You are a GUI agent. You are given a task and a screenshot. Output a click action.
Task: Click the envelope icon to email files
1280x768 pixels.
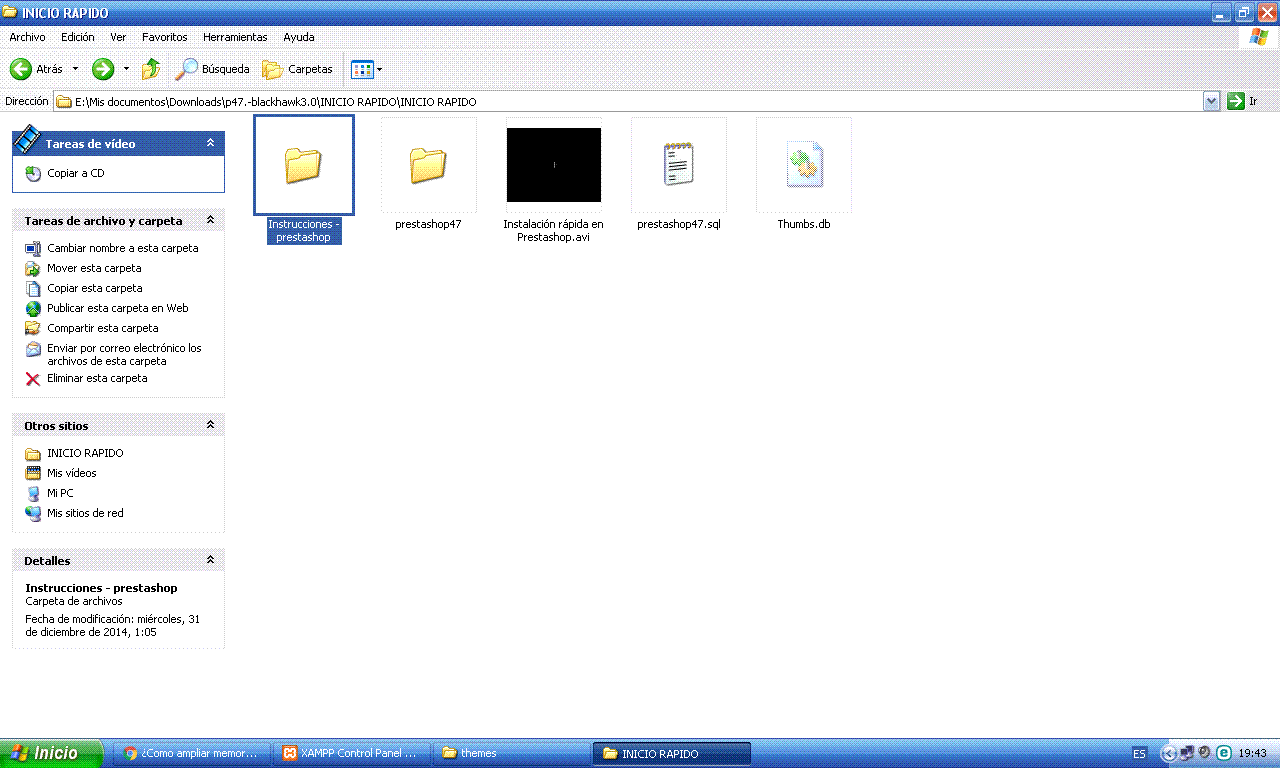(x=33, y=349)
